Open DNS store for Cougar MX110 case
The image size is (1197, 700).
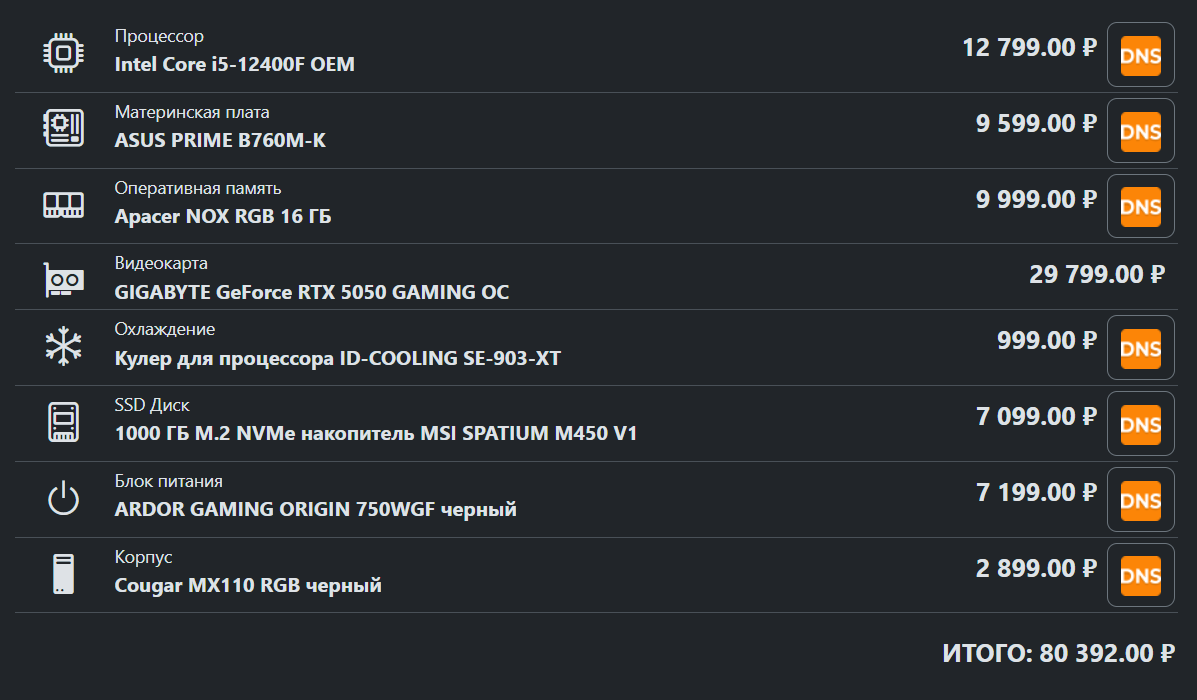click(x=1141, y=575)
